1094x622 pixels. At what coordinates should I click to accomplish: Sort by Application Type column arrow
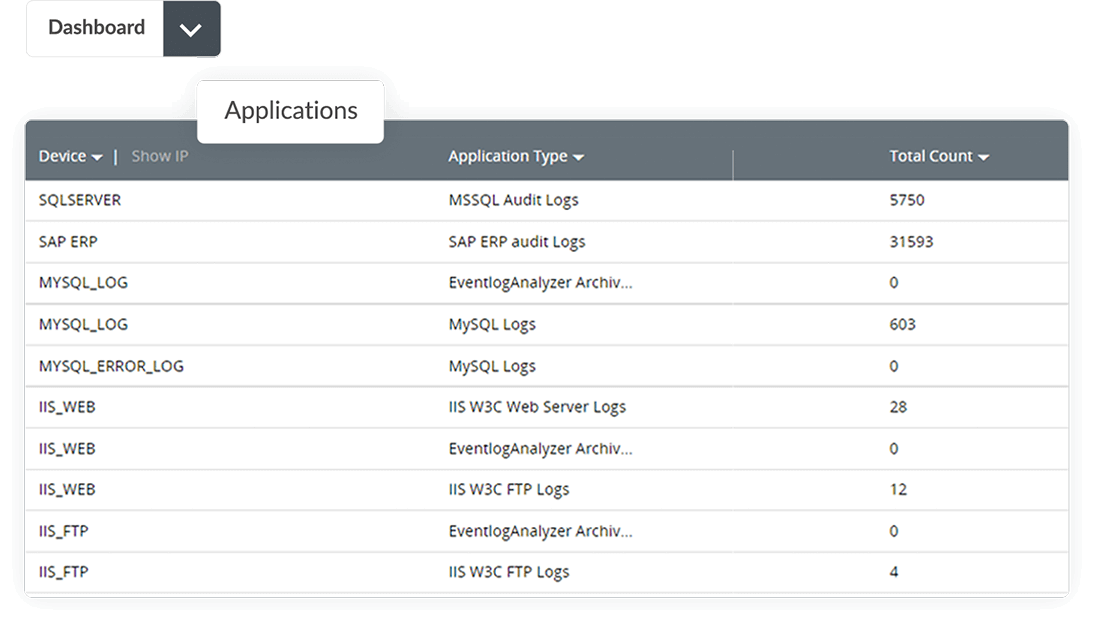(x=579, y=158)
